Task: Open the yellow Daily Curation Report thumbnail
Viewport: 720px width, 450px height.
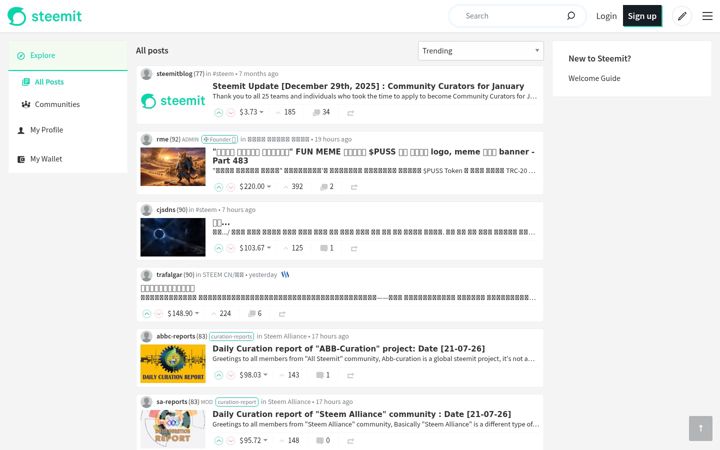Action: (173, 364)
